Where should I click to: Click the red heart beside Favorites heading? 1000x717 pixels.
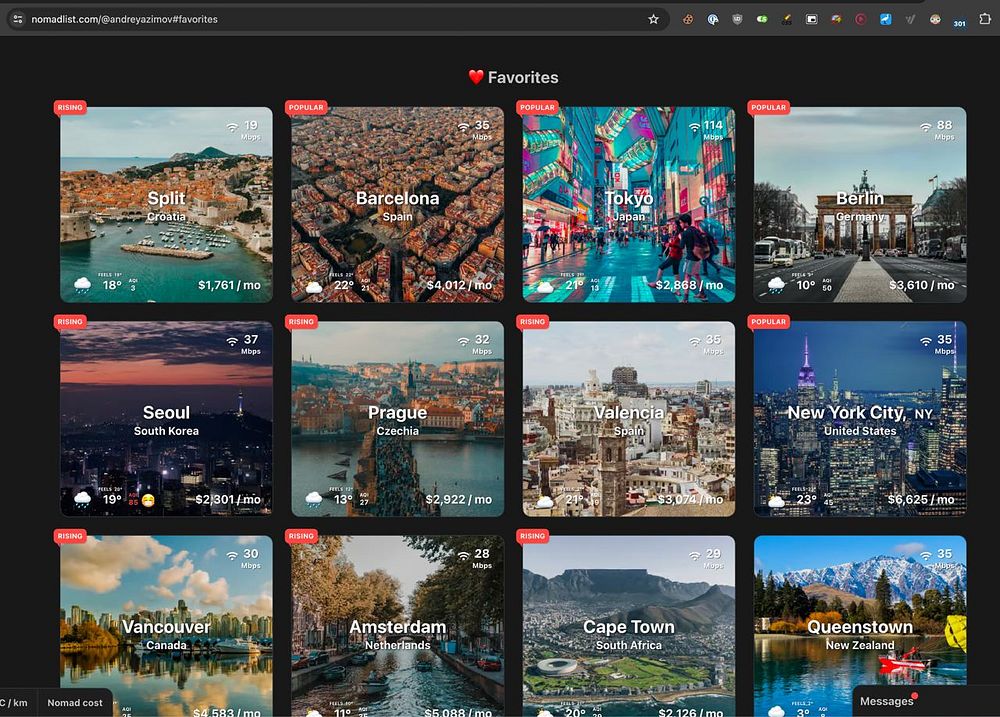476,78
